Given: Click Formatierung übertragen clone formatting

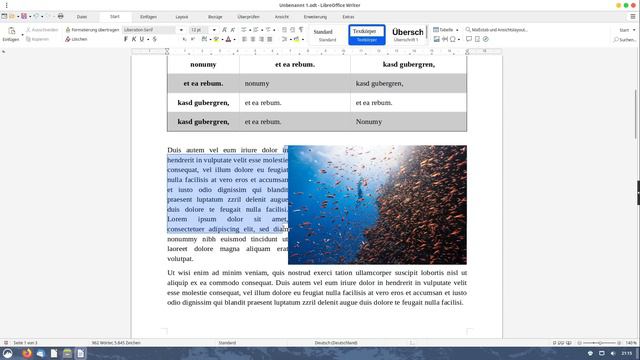Looking at the screenshot, I should pos(92,30).
